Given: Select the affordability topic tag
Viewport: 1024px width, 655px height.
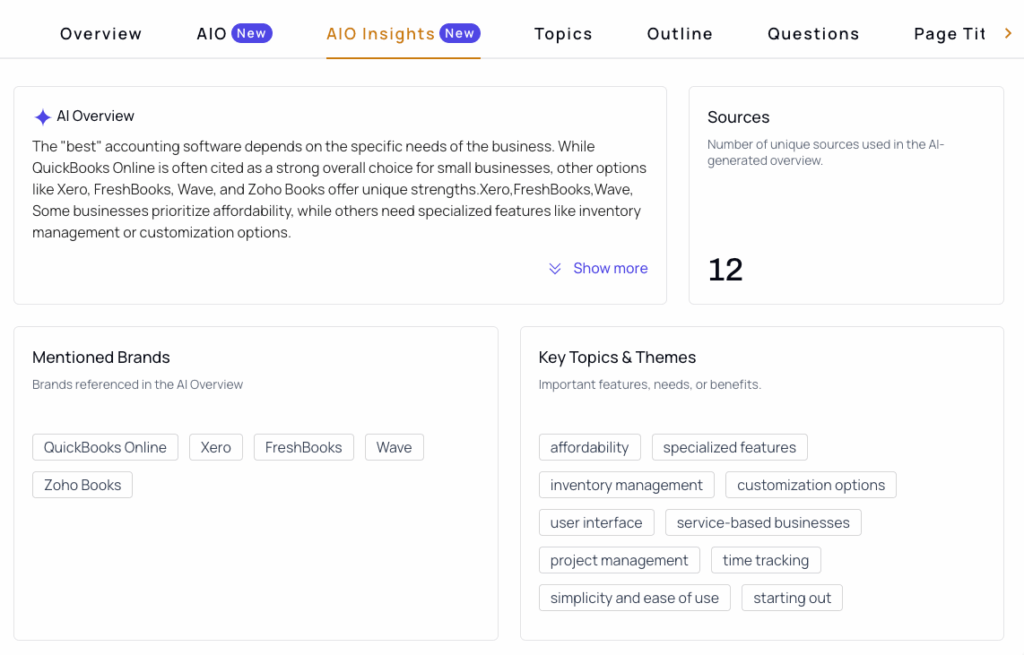Looking at the screenshot, I should pos(590,447).
